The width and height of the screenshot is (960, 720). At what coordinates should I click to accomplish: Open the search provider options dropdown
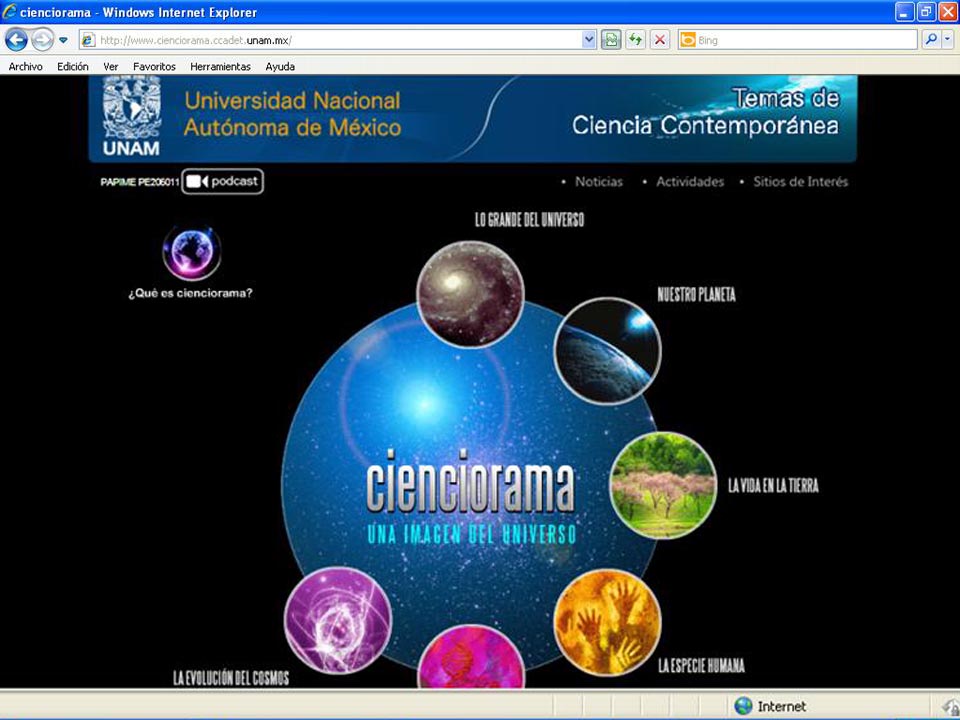(x=947, y=40)
